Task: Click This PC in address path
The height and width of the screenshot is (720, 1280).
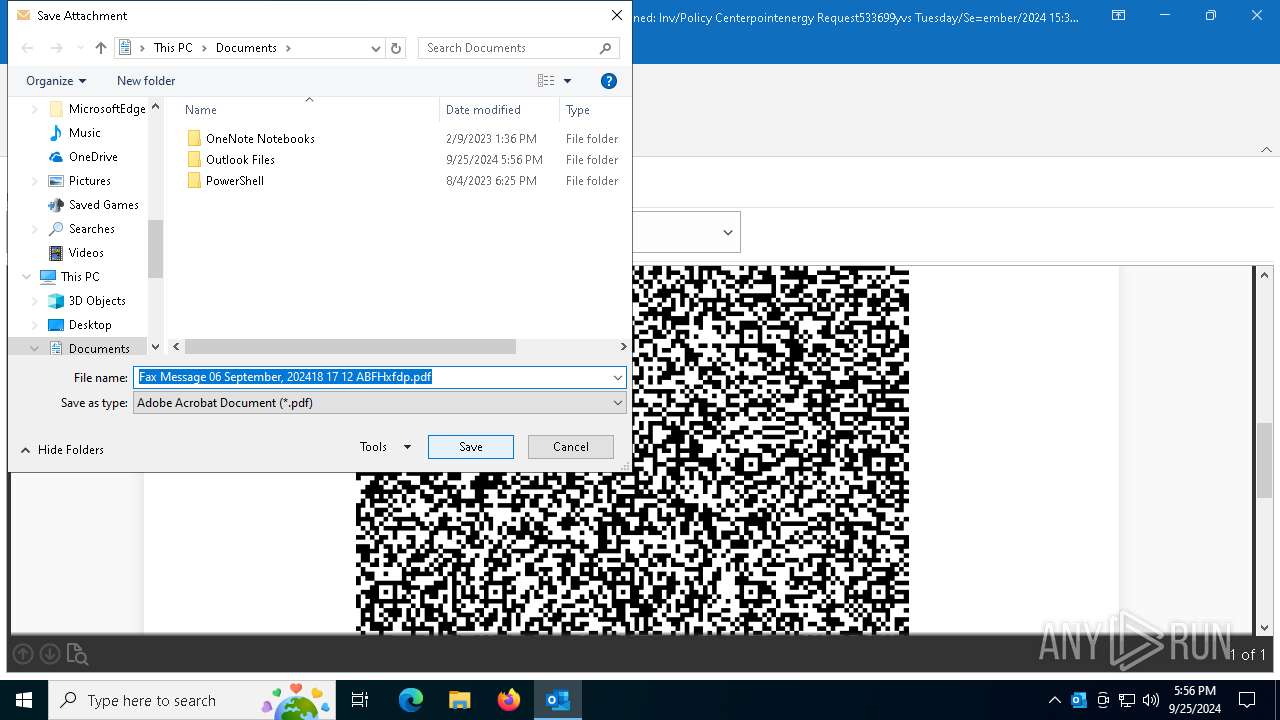Action: (173, 48)
